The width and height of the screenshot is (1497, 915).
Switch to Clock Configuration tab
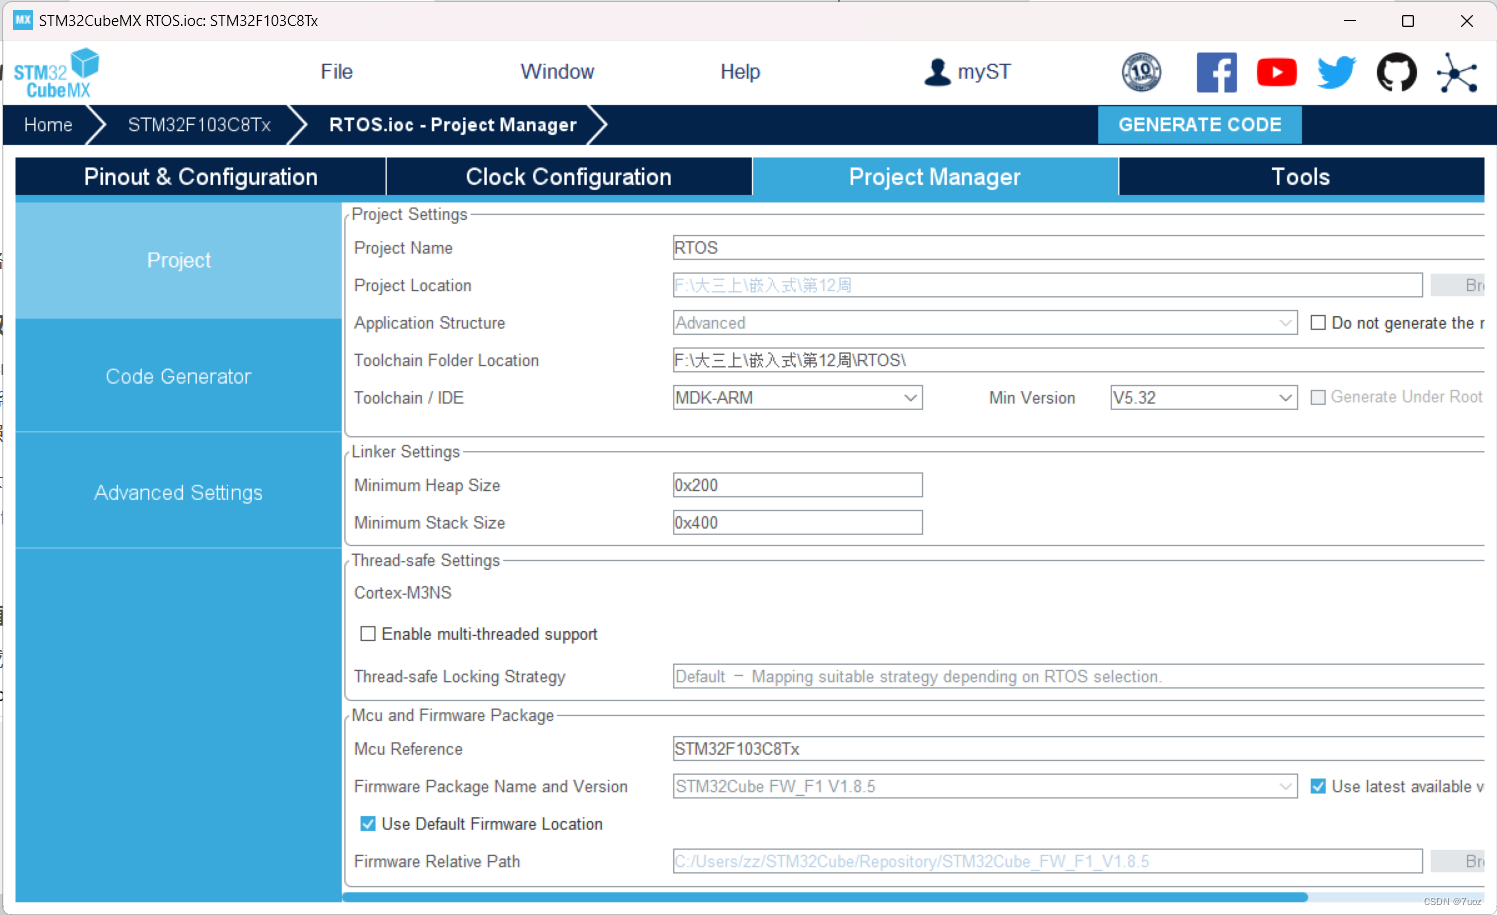[569, 177]
